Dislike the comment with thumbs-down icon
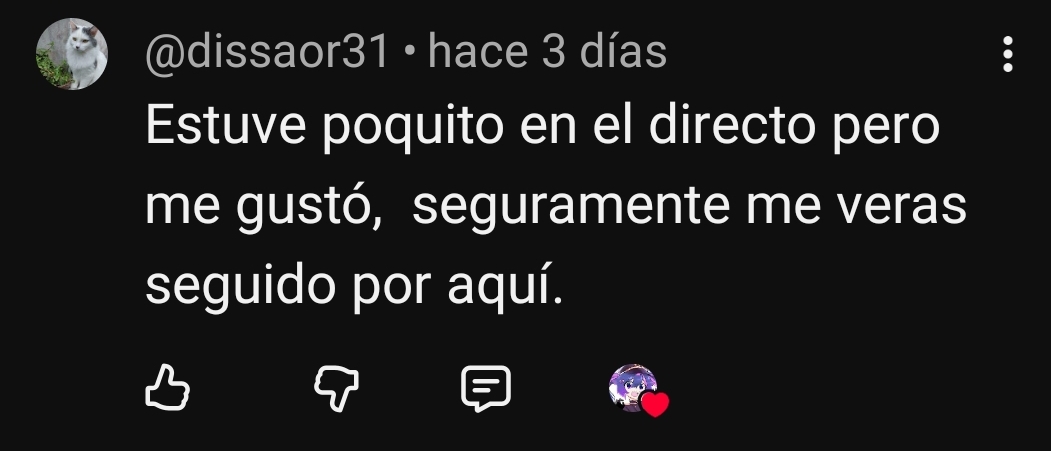The width and height of the screenshot is (1051, 451). 336,388
